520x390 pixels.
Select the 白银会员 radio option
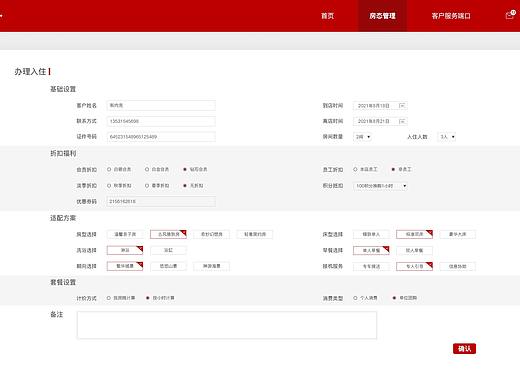(119, 169)
